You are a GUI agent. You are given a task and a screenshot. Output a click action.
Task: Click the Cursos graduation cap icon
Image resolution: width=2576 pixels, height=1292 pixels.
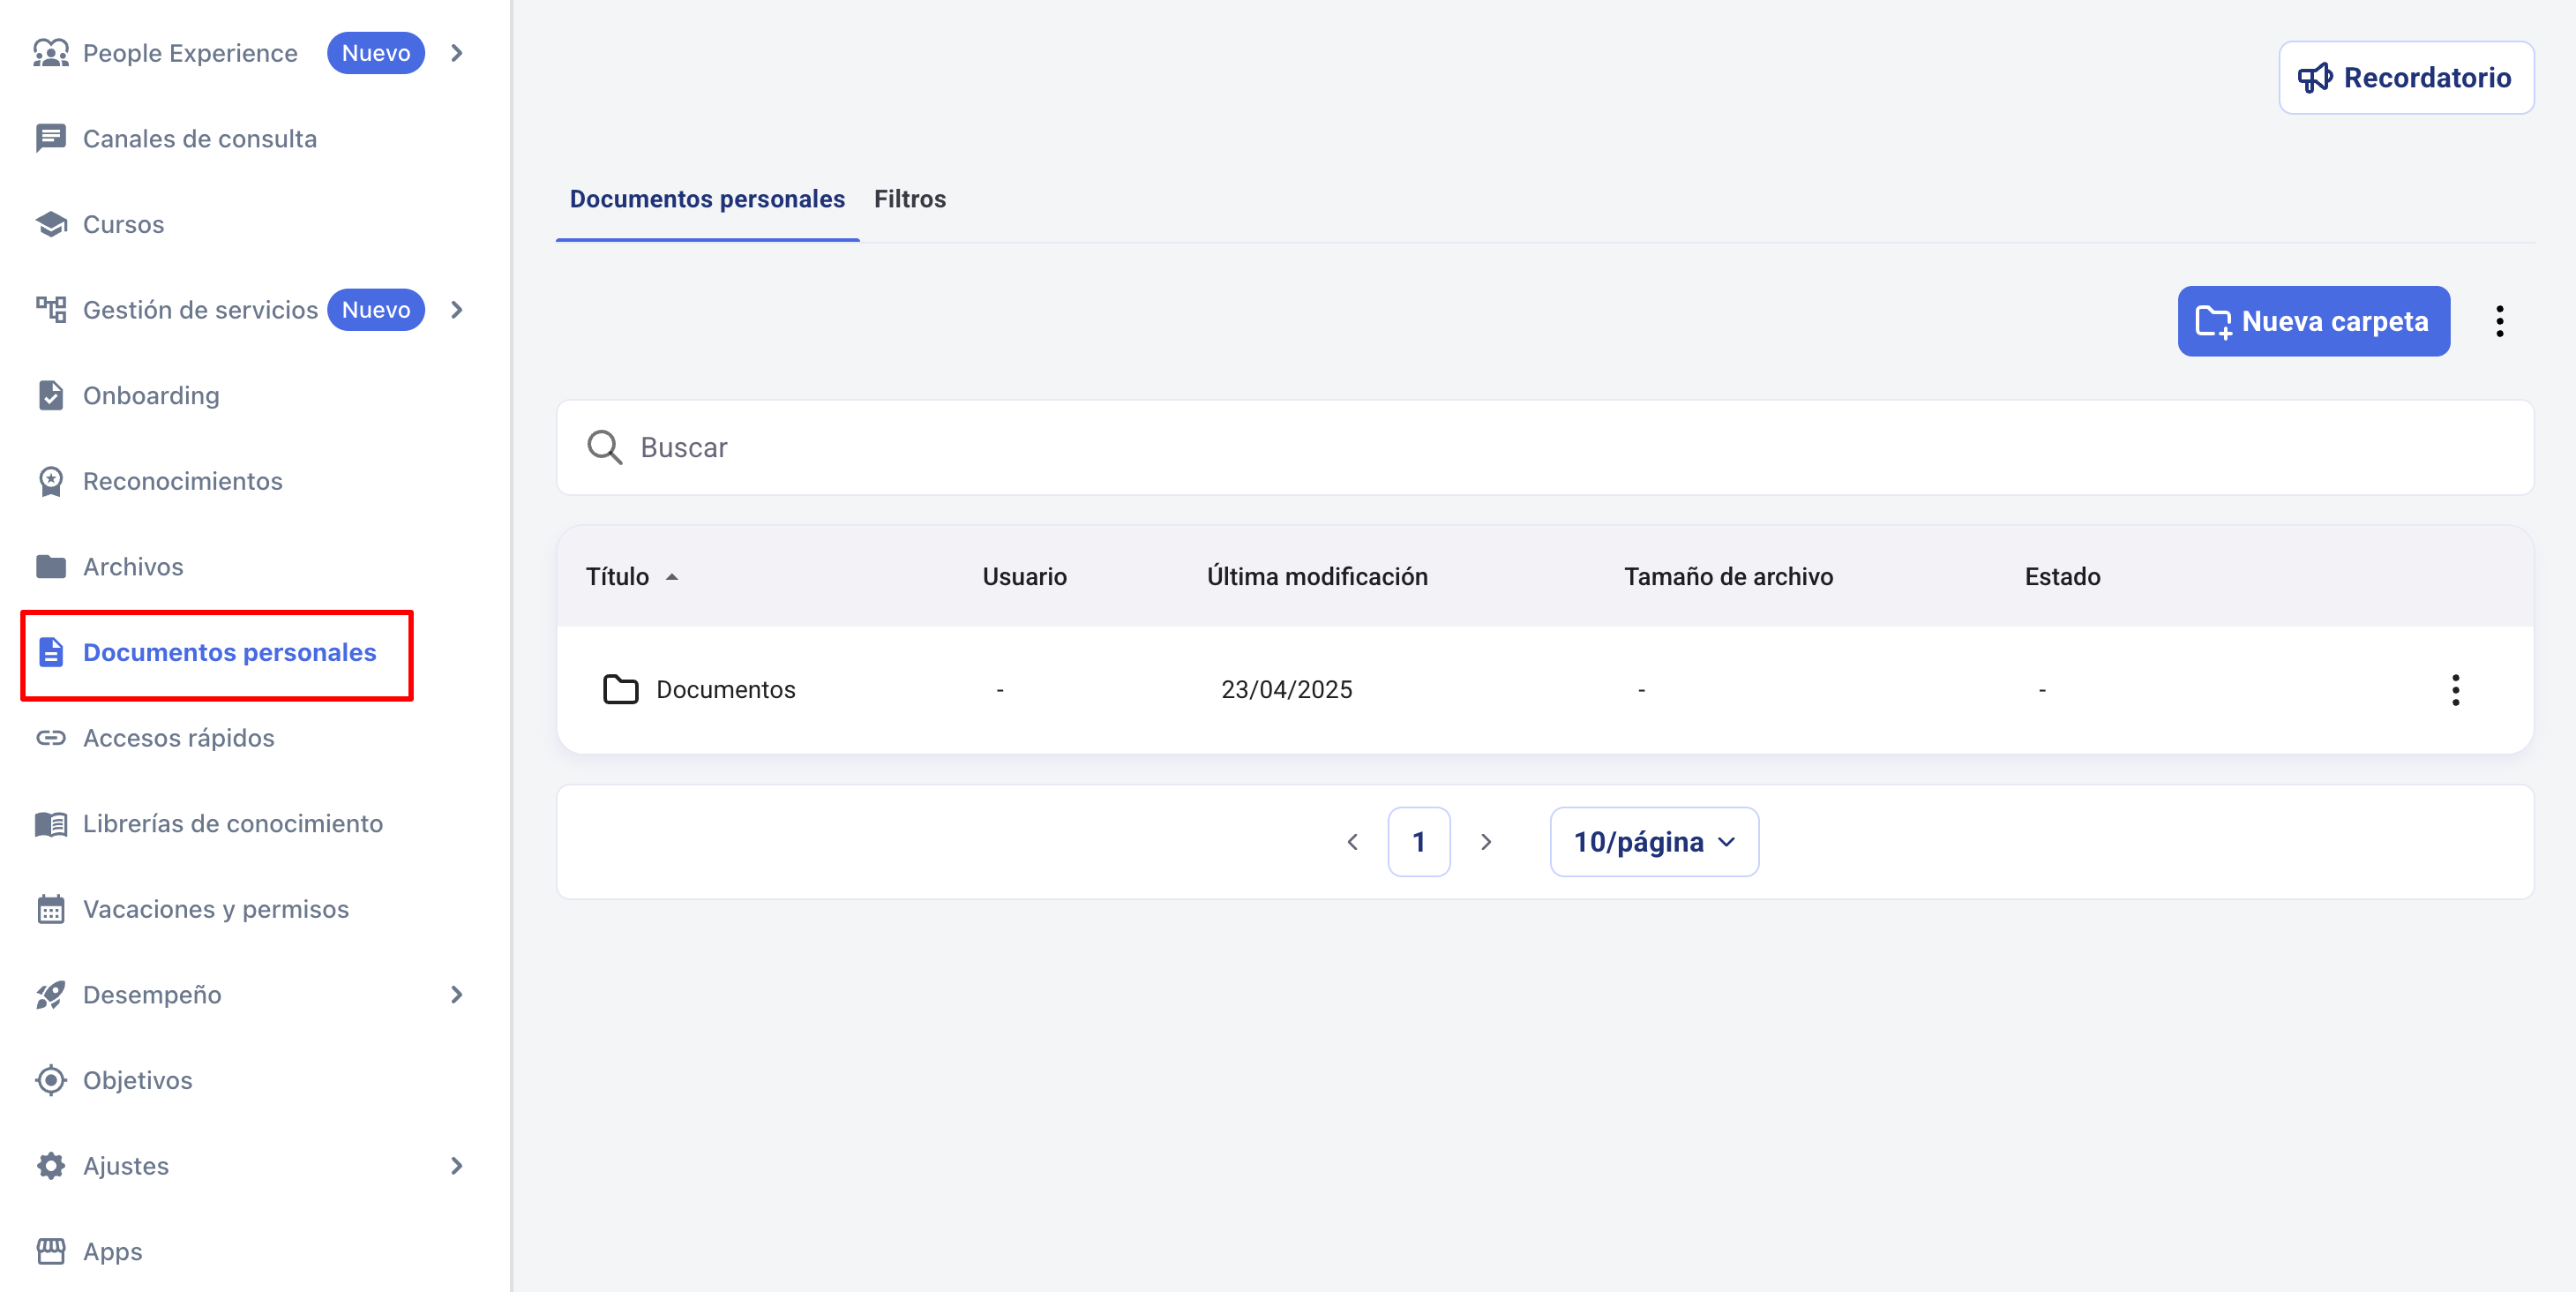[51, 224]
